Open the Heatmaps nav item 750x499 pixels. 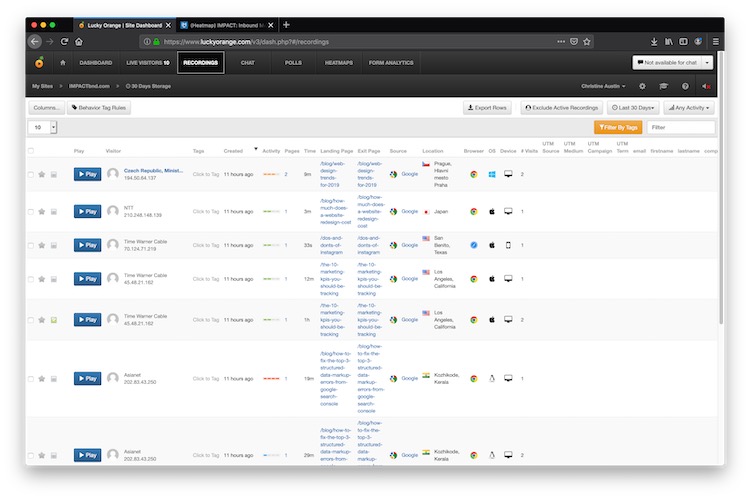pos(339,63)
